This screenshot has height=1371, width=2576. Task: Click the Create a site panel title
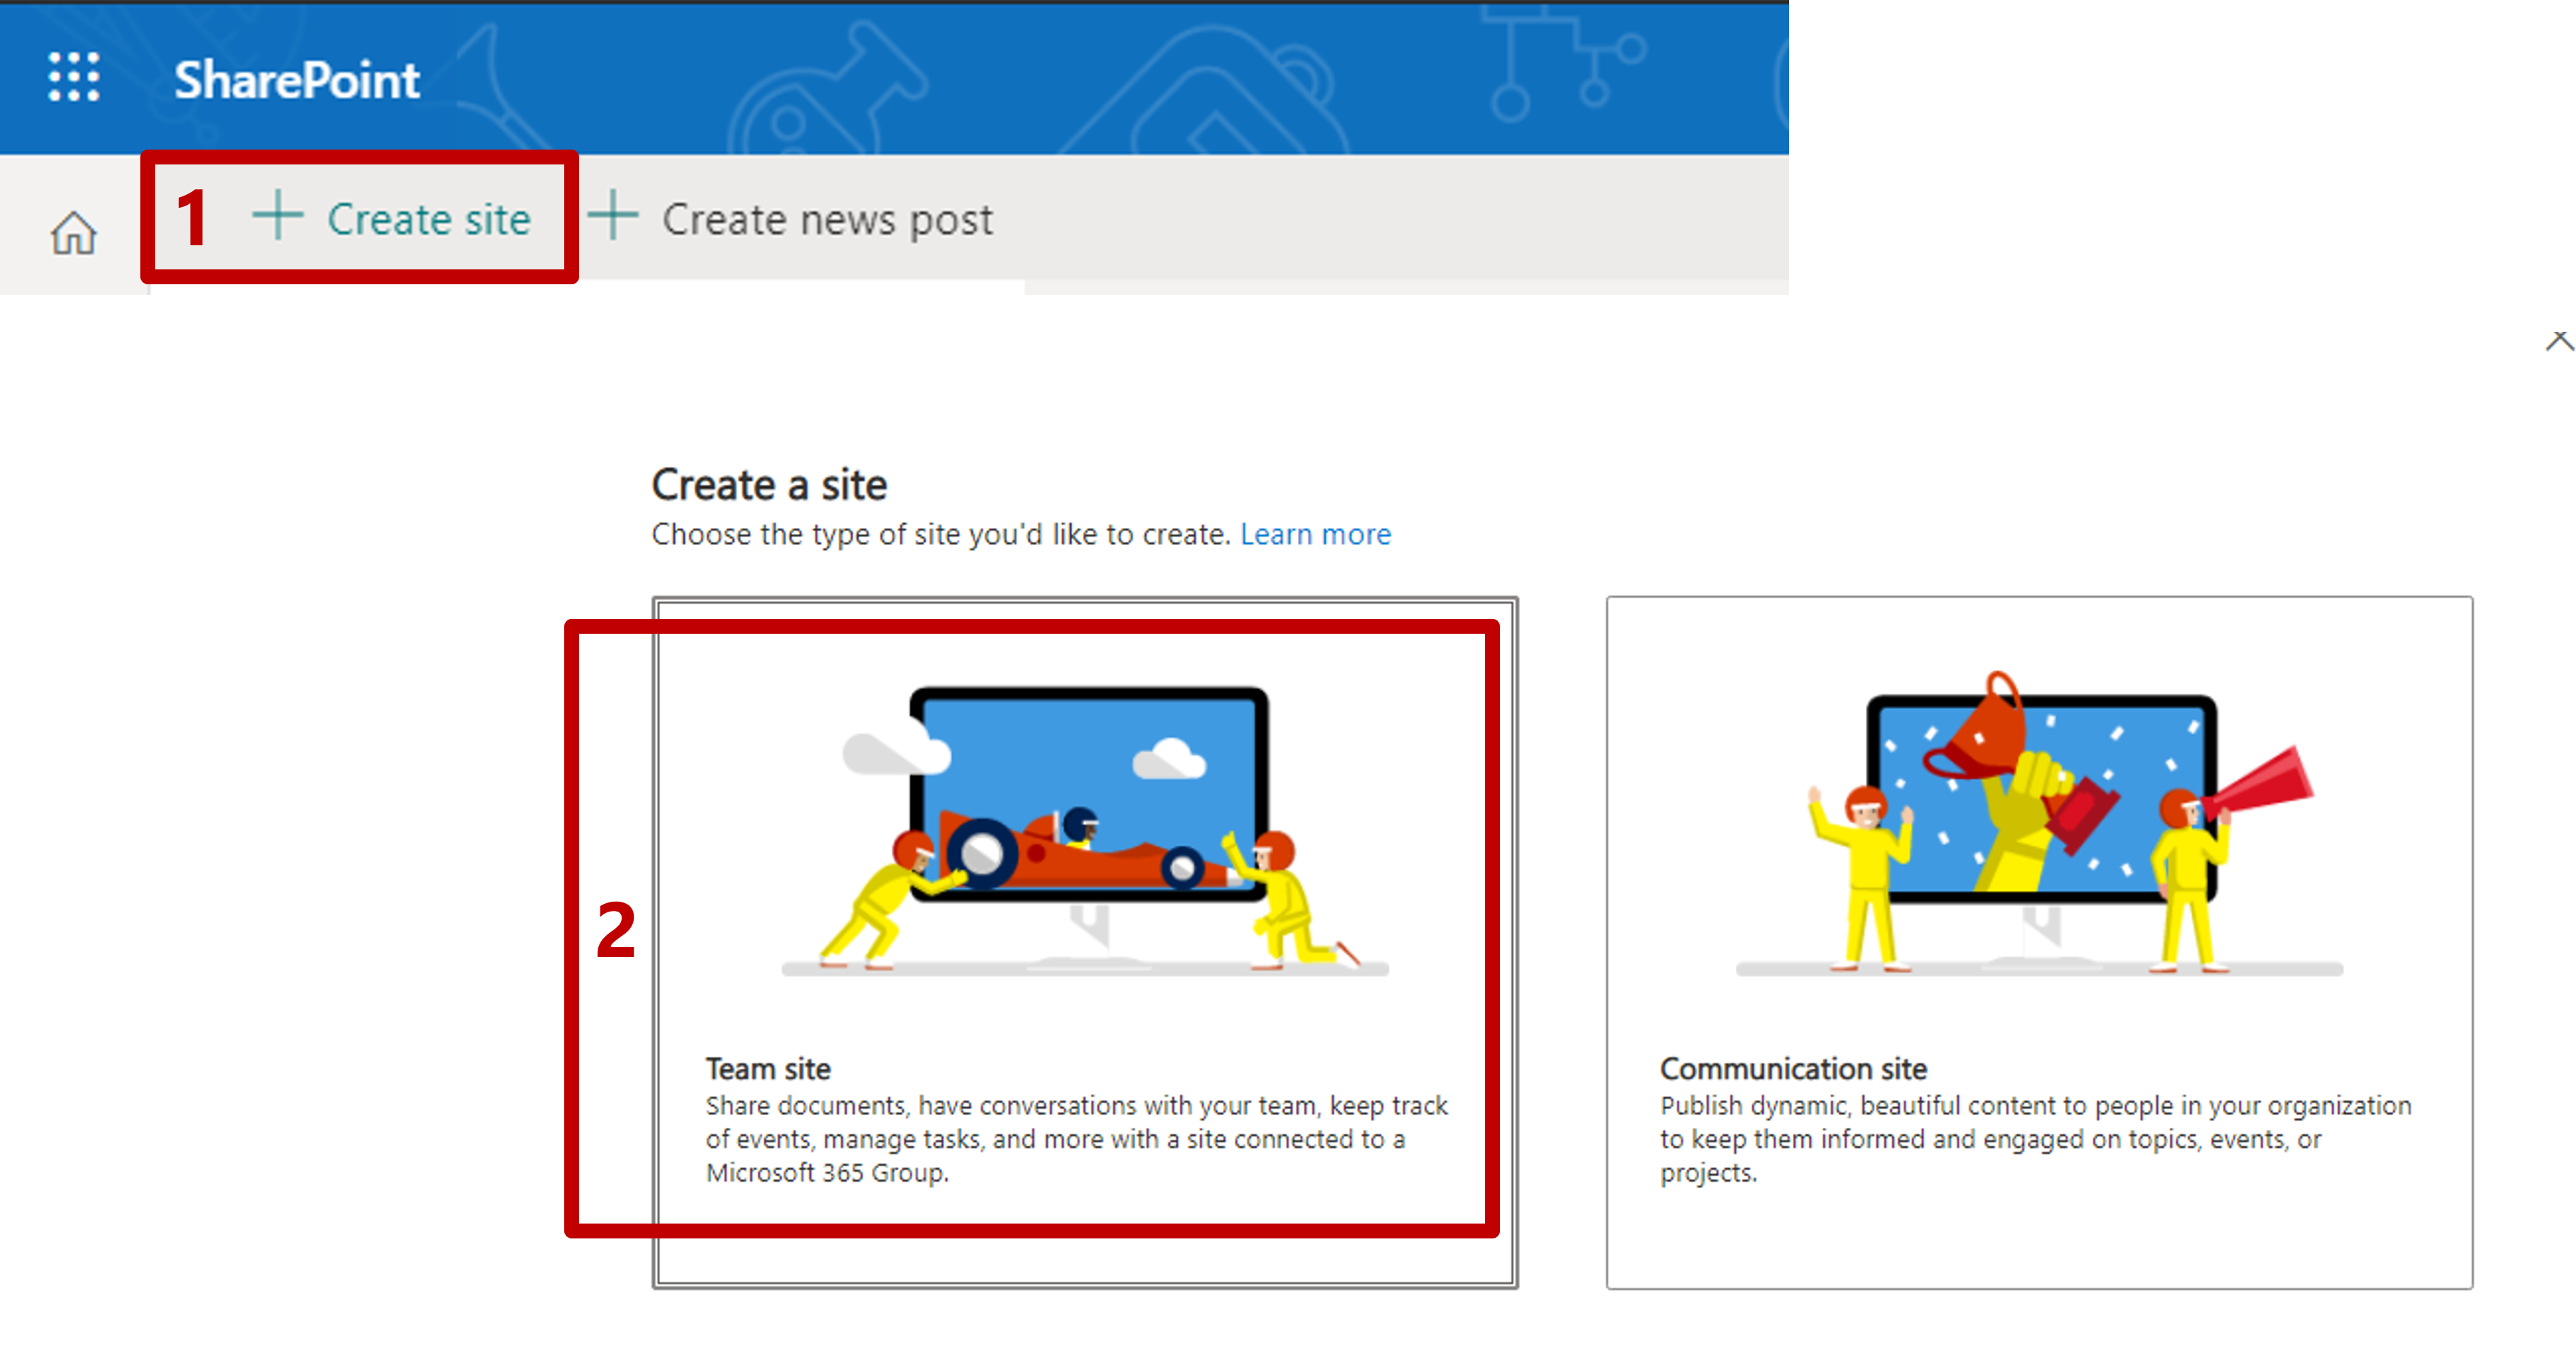coord(769,485)
